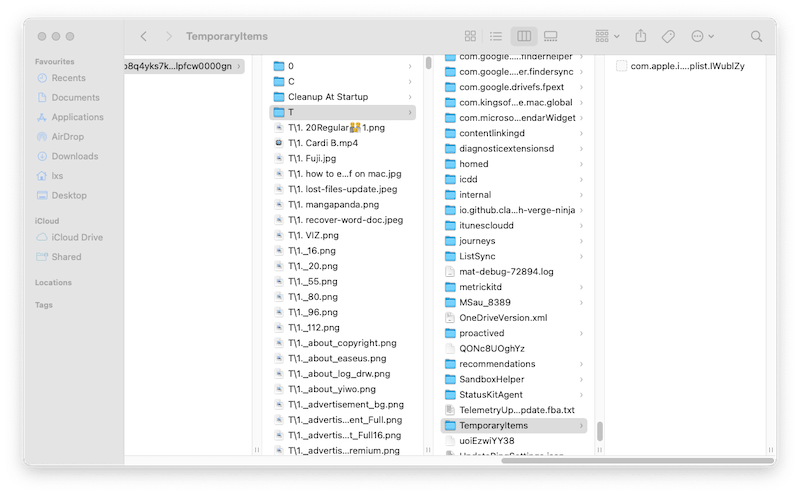
Task: Open the Group By dropdown
Action: point(607,36)
